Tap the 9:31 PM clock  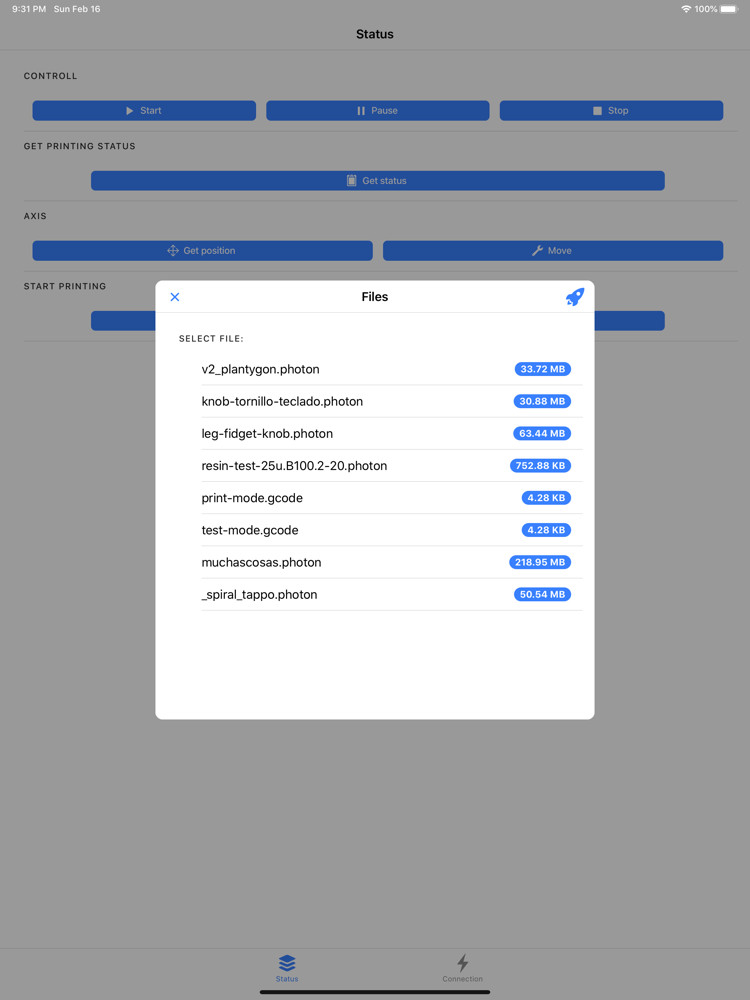click(29, 9)
